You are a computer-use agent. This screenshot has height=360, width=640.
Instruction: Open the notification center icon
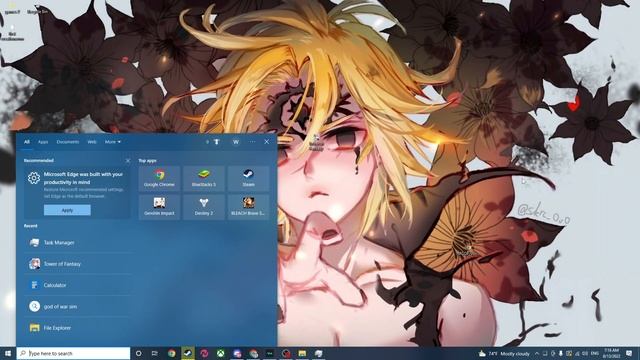(x=629, y=353)
